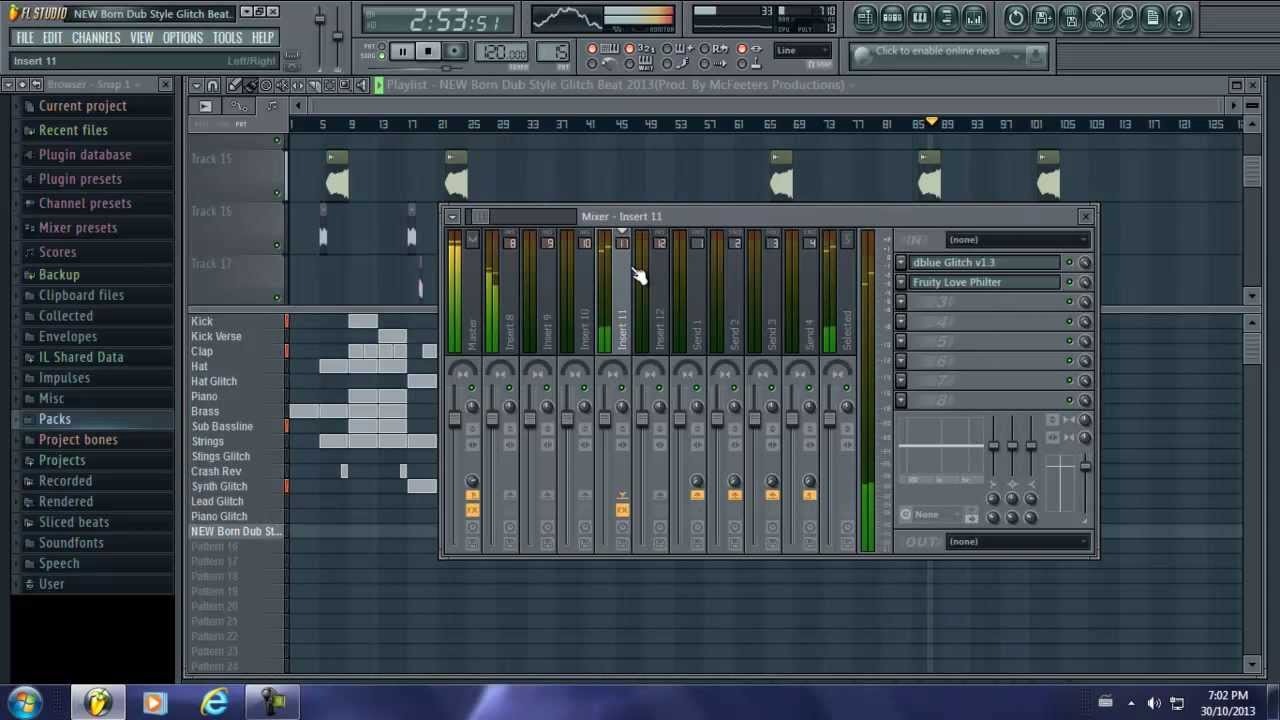Open the OPTIONS menu
The image size is (1280, 720).
(183, 38)
